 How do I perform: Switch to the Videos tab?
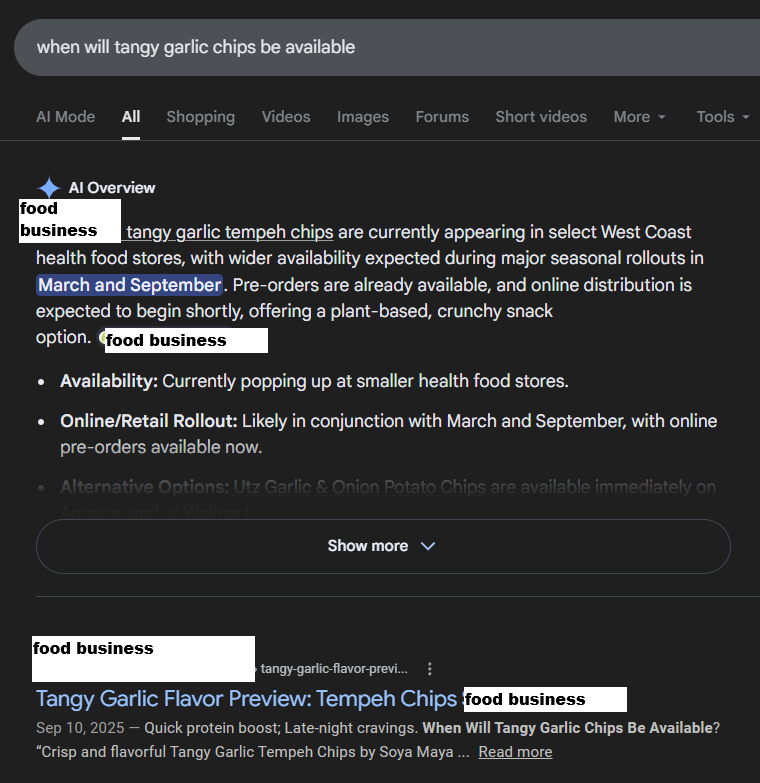[286, 117]
